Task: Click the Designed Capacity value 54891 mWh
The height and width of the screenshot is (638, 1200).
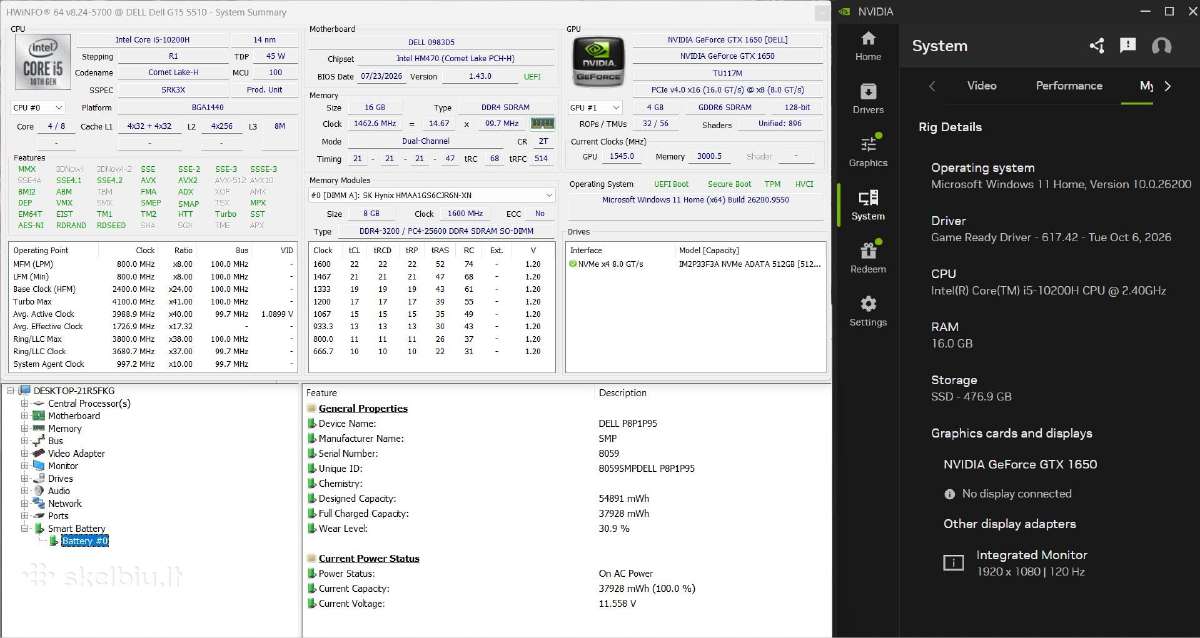Action: (x=624, y=498)
